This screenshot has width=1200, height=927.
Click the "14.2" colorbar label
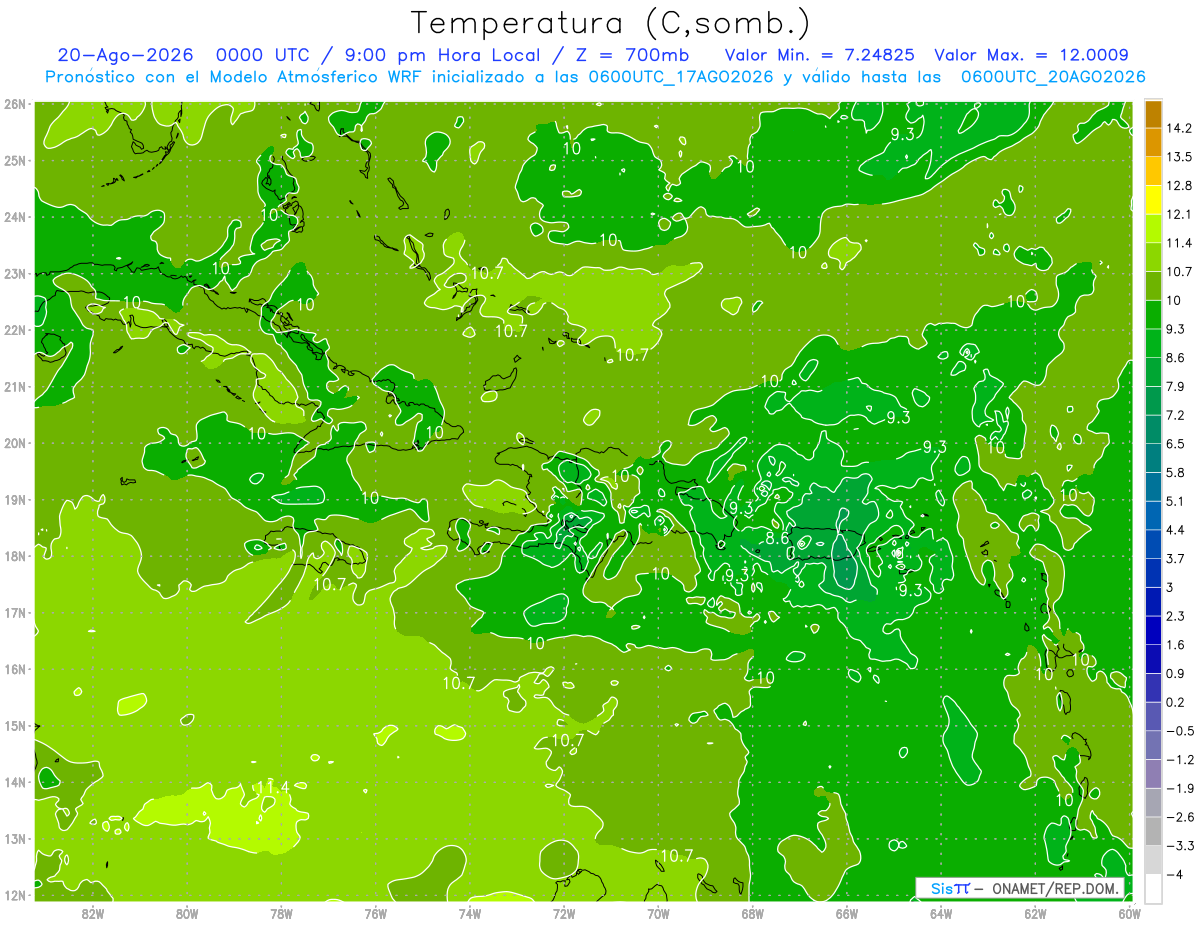click(x=1178, y=128)
